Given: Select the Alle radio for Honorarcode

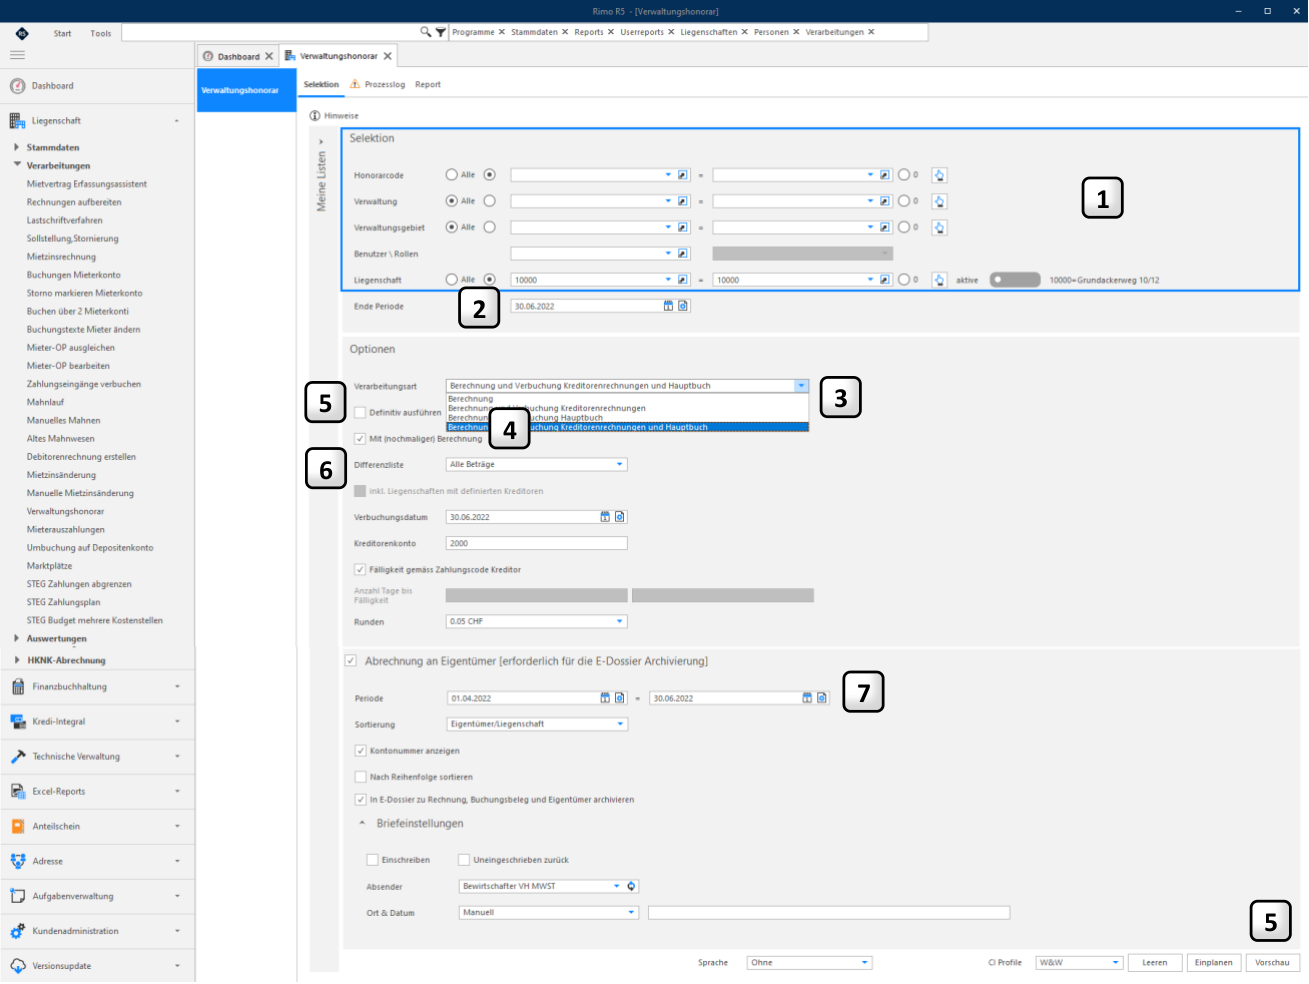Looking at the screenshot, I should click(452, 175).
